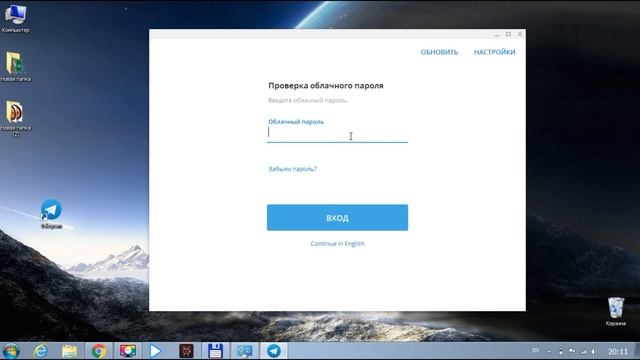Click the 20:11 system clock
Screen dimensions: 640x360
[618, 351]
